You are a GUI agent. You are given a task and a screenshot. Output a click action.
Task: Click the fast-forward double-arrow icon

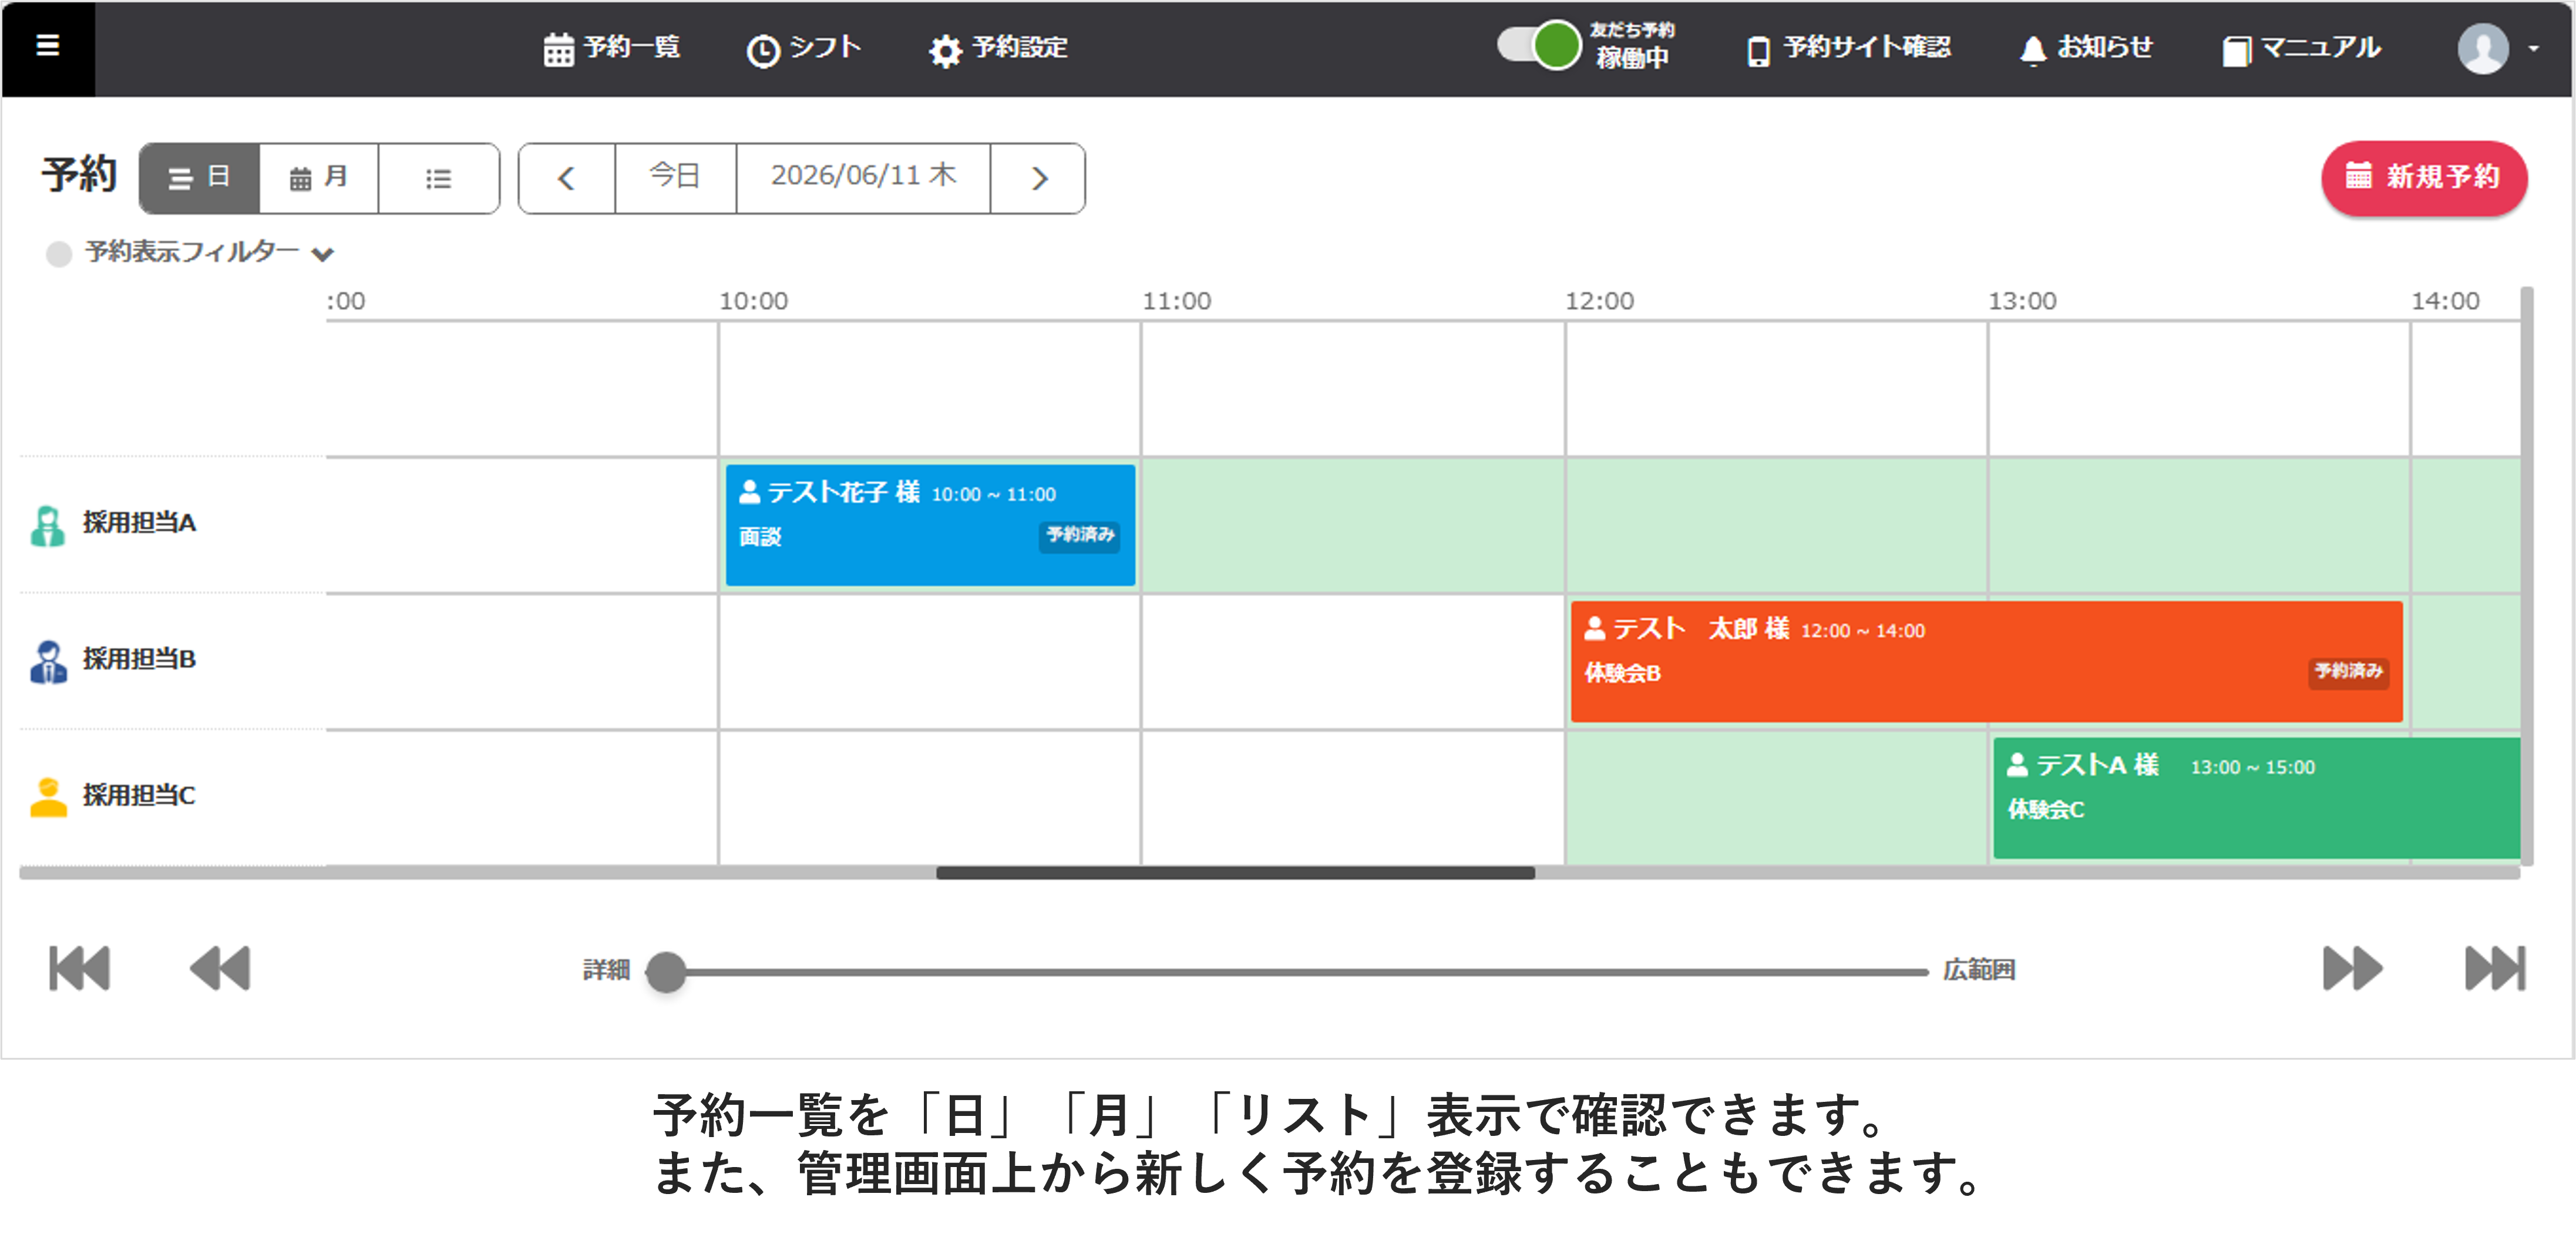point(2352,968)
